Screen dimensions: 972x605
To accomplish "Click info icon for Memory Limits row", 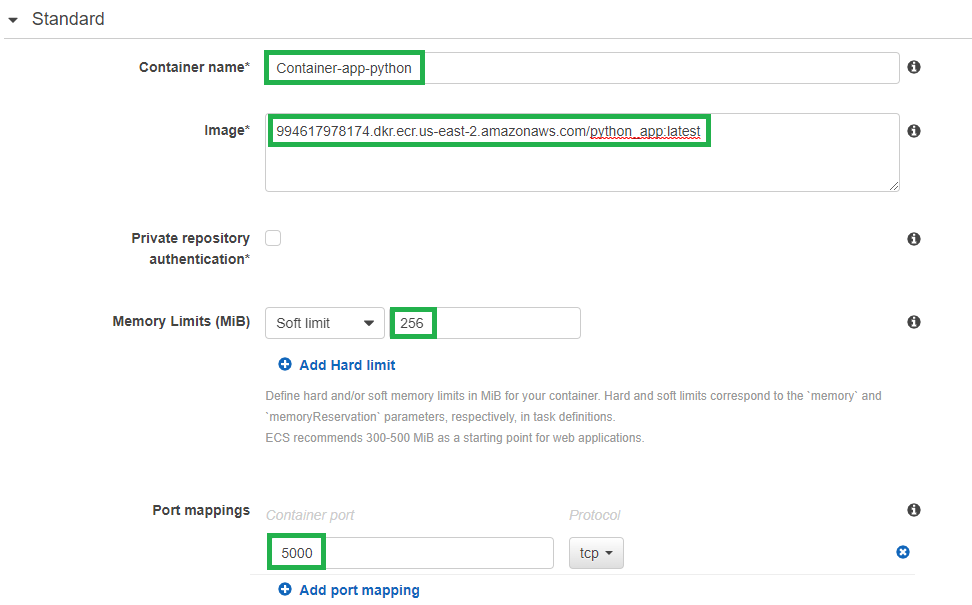I will tap(914, 322).
